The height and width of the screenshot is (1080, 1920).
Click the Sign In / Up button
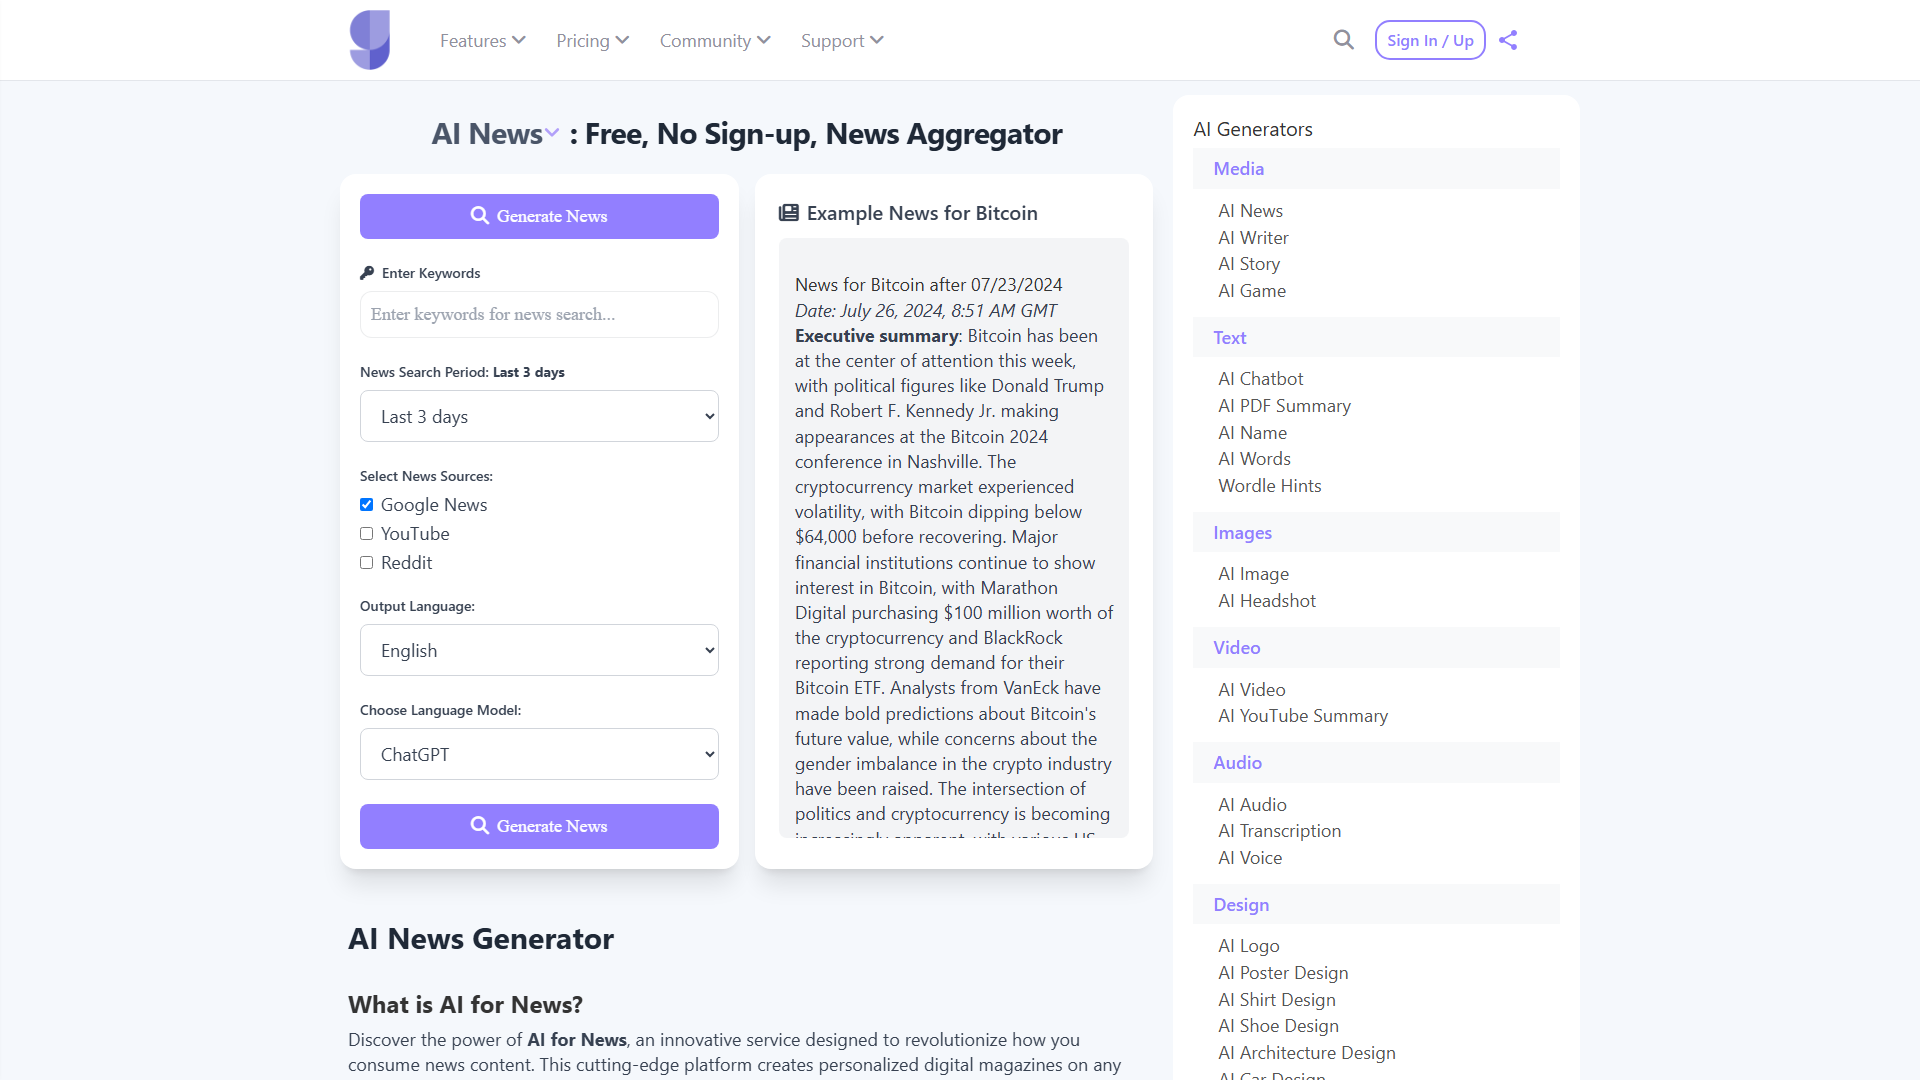1430,41
